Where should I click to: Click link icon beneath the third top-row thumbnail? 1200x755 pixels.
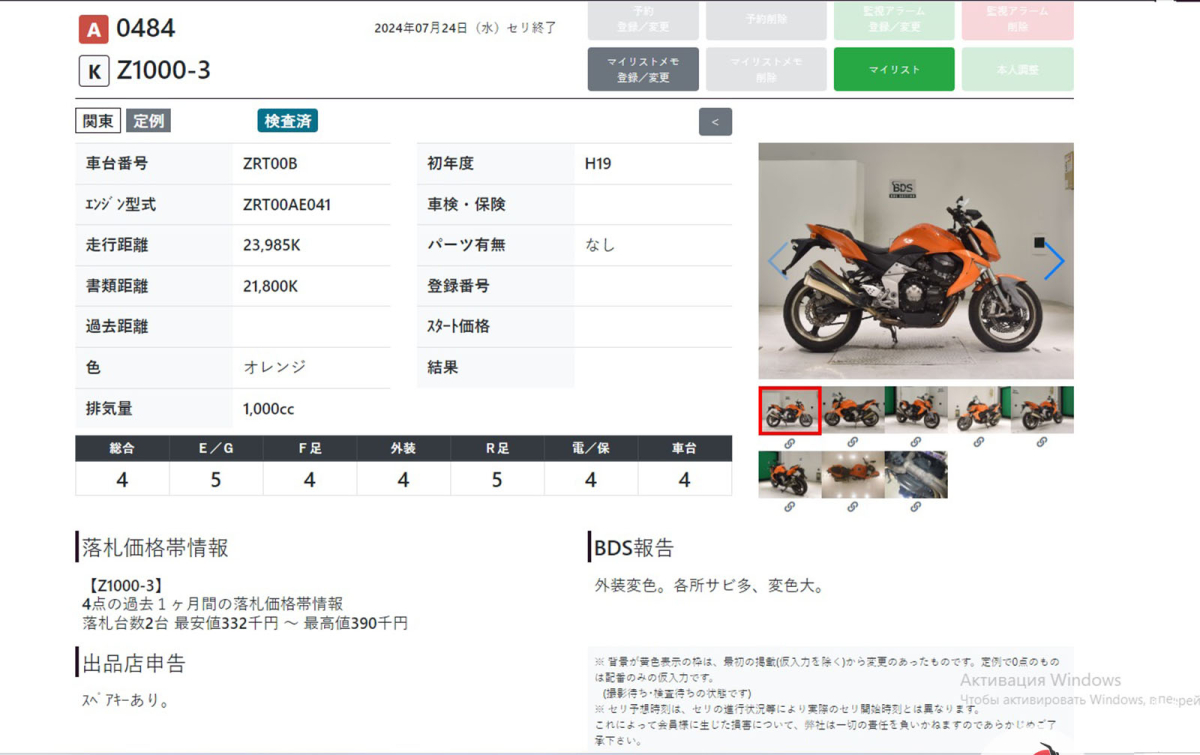pos(915,443)
